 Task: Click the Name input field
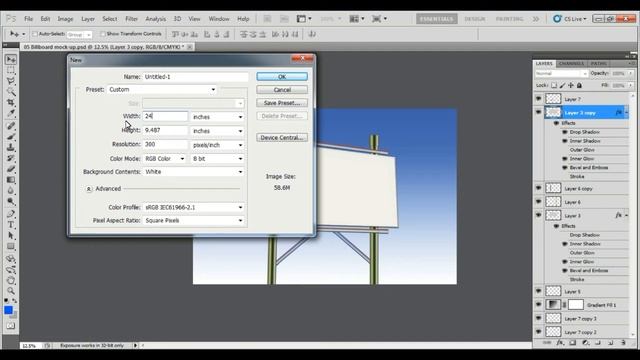click(x=195, y=77)
